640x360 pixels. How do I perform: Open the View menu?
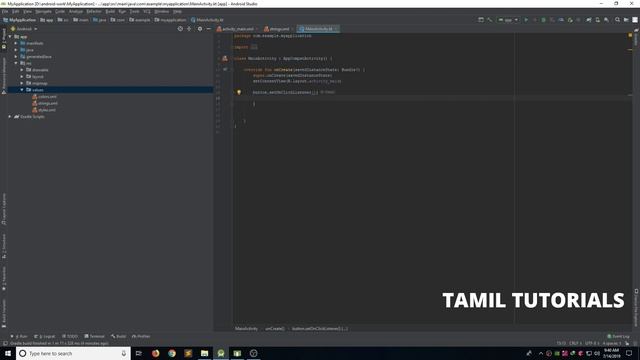27,11
